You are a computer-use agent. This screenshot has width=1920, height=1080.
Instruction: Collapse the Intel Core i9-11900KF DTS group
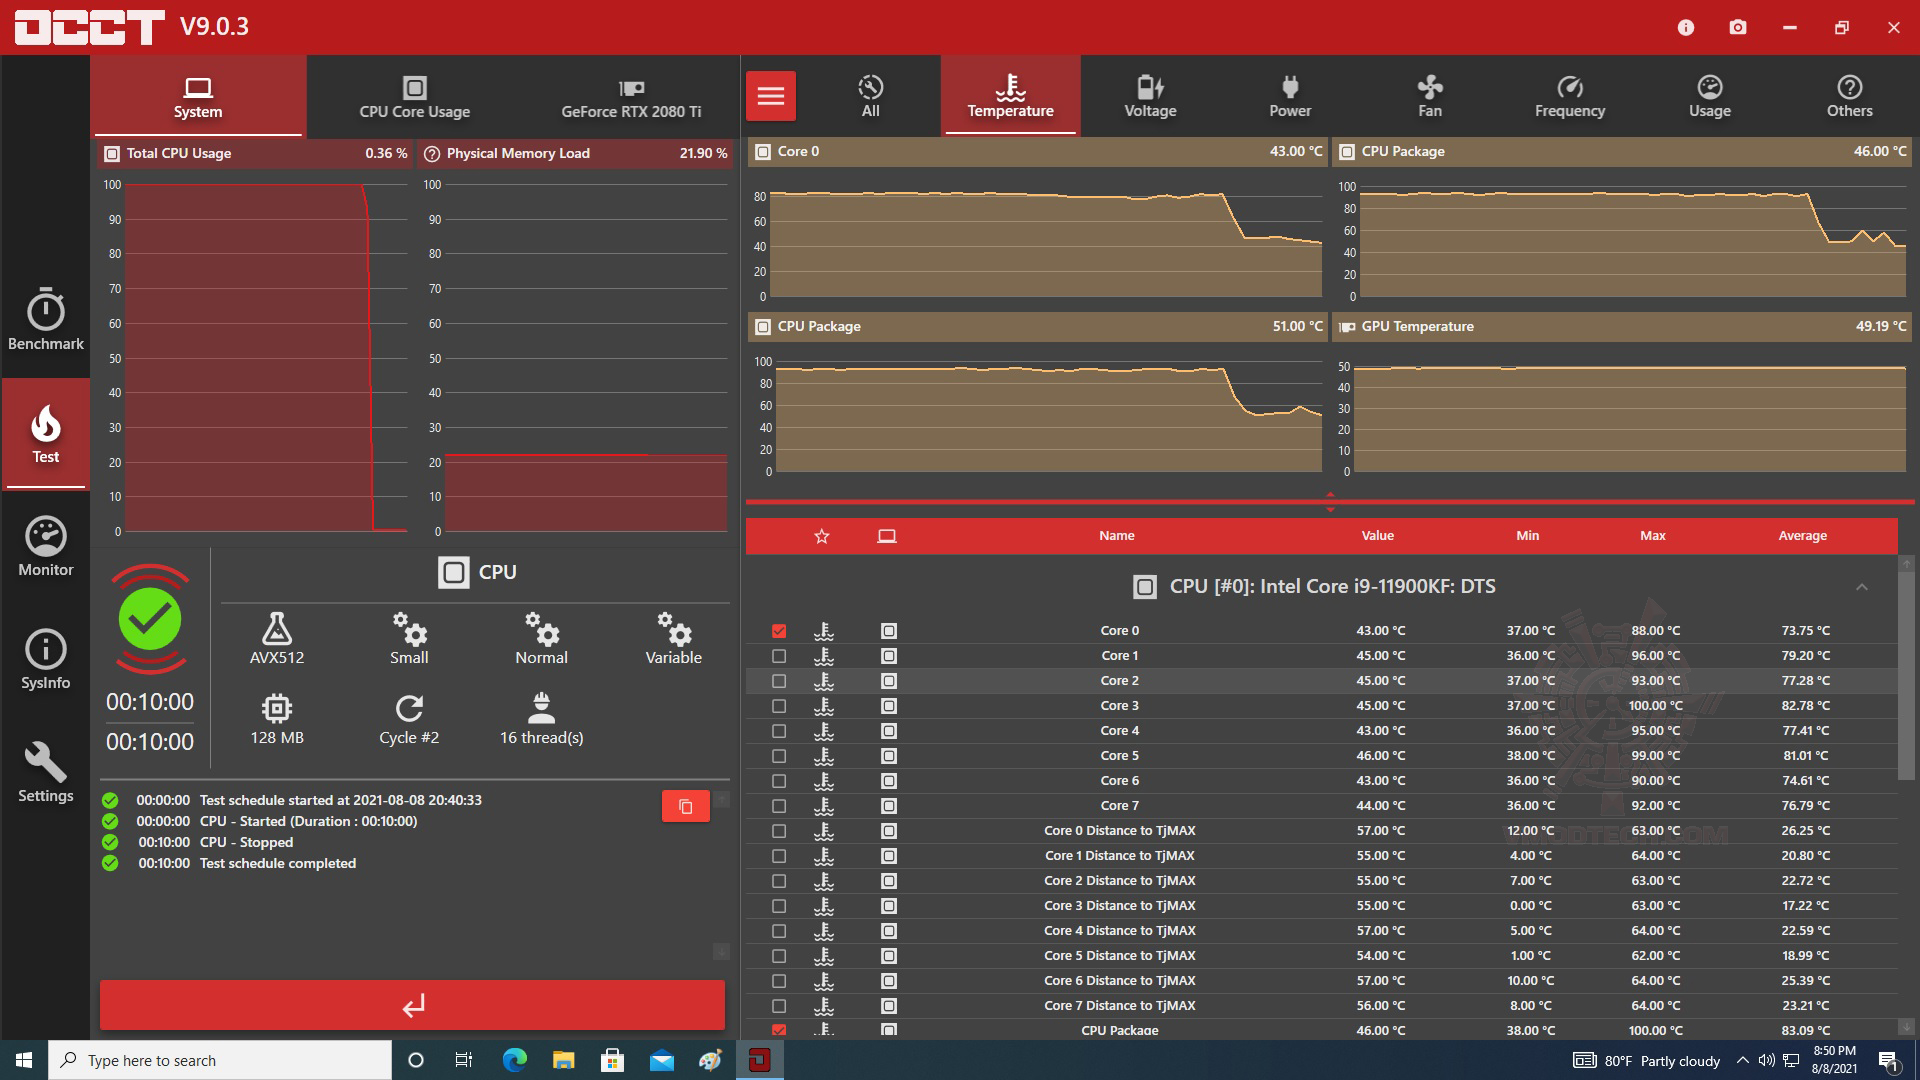(x=1861, y=587)
